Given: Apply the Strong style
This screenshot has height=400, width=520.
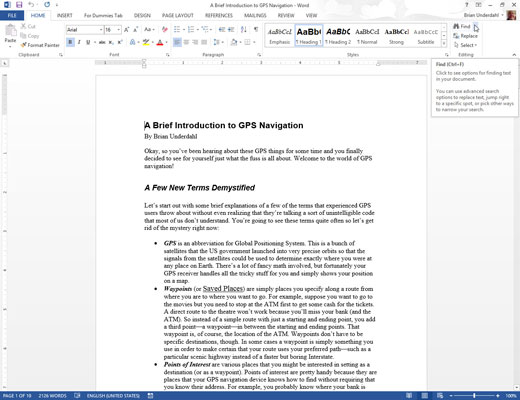Looking at the screenshot, I should [396, 35].
